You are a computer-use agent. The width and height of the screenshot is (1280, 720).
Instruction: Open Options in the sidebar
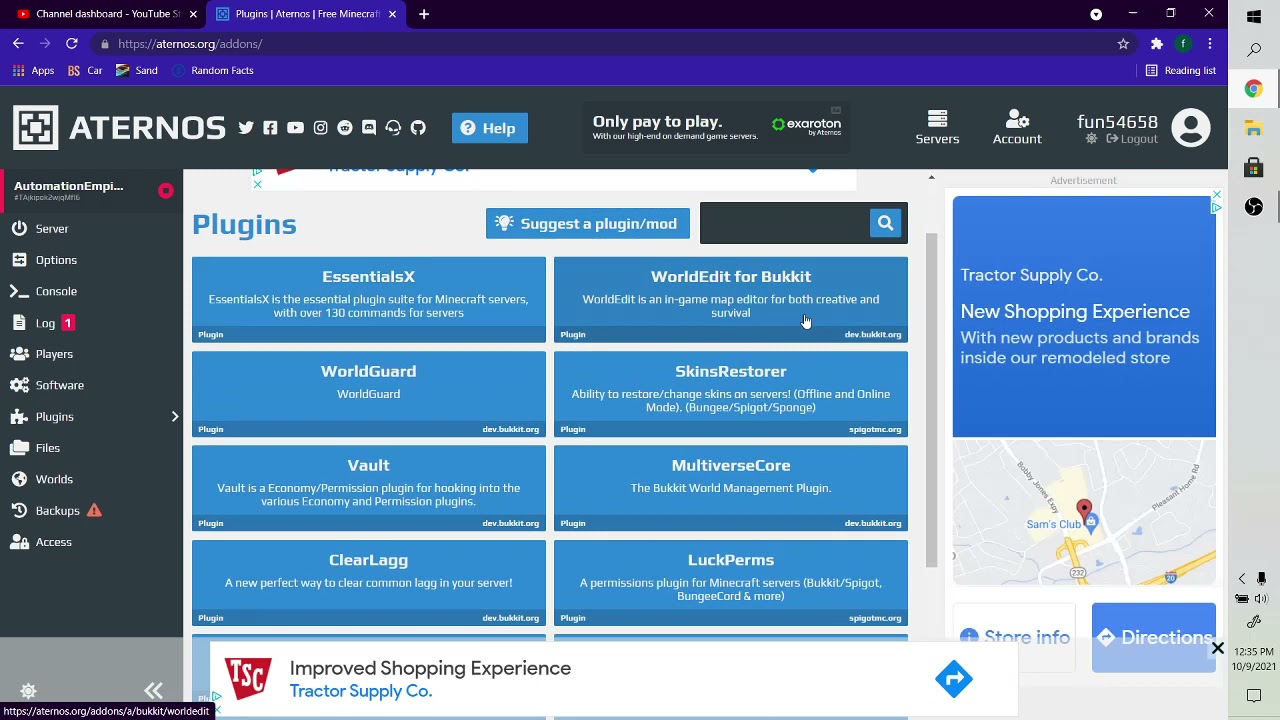[92, 260]
